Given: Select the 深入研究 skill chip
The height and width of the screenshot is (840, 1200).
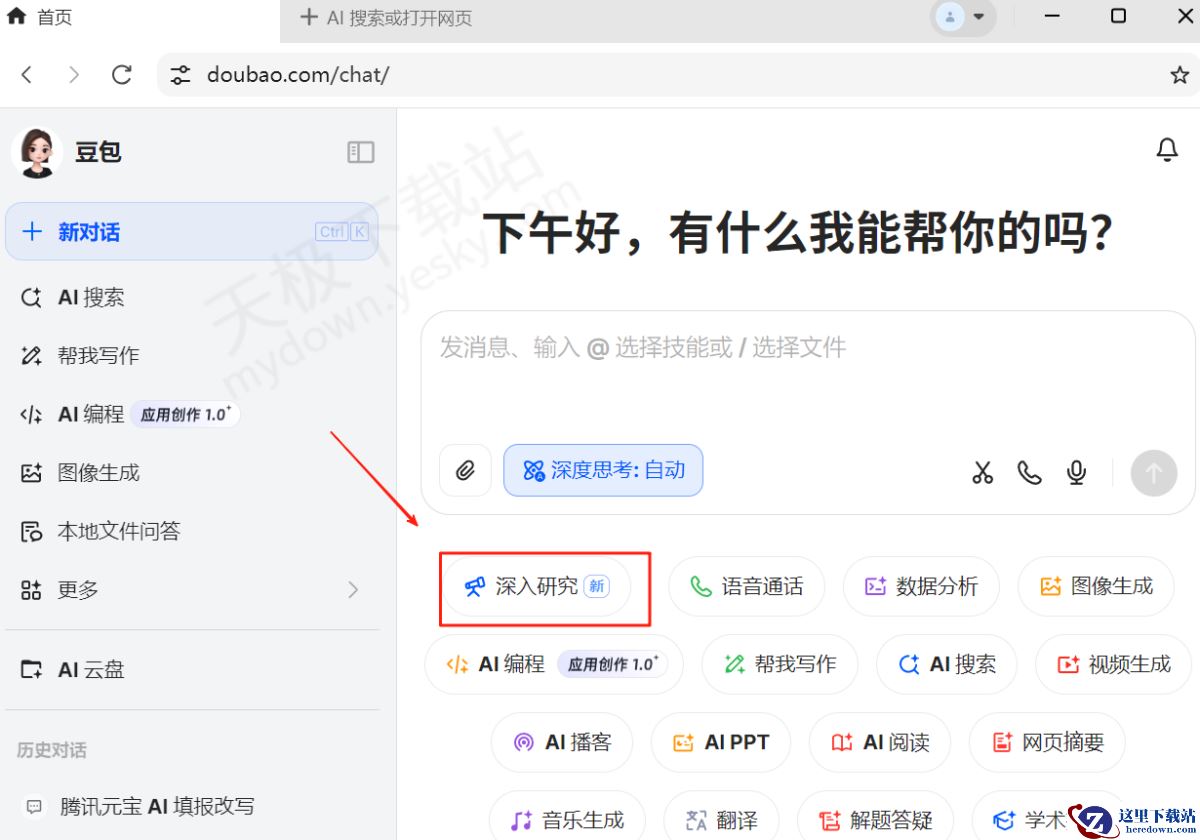Looking at the screenshot, I should pos(537,586).
